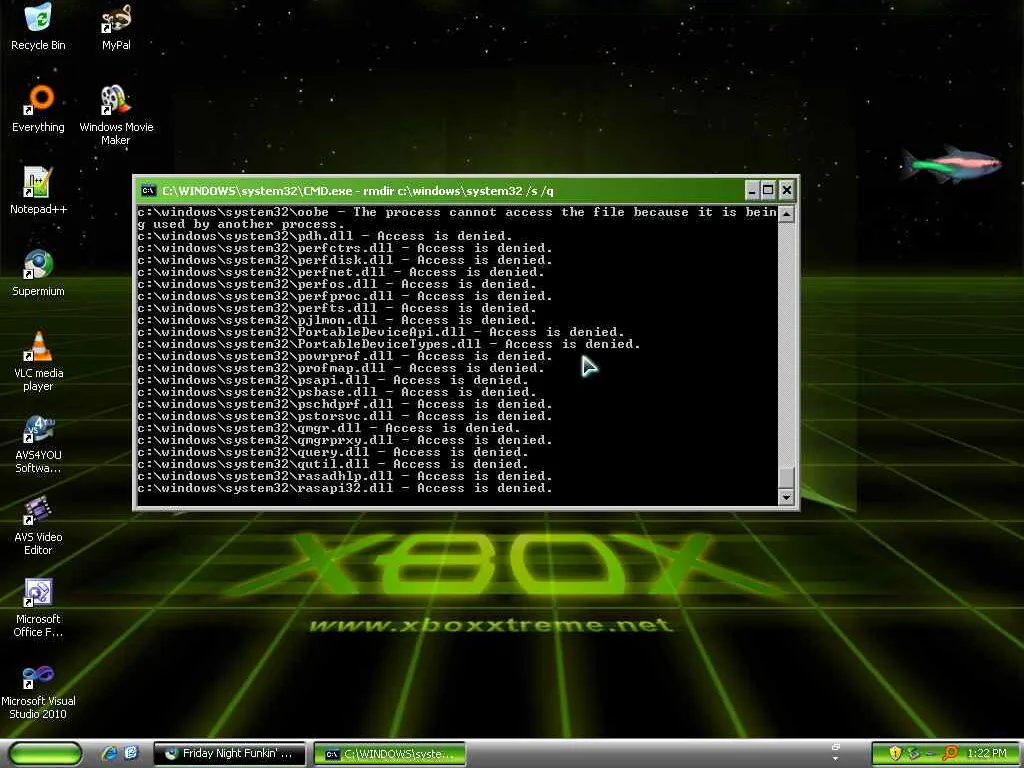Click the oobe process cannot access line

pyautogui.click(x=457, y=218)
